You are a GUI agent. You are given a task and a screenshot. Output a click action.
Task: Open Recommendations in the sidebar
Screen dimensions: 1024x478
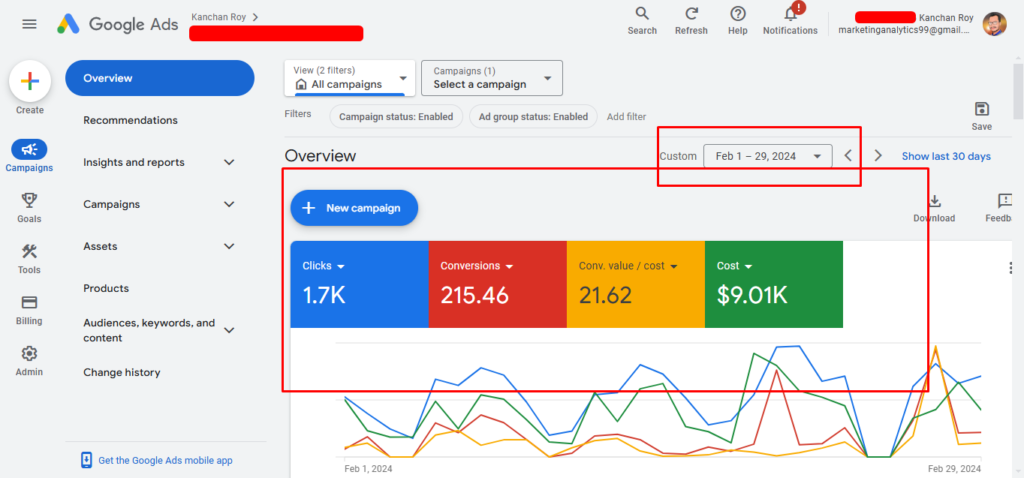131,120
